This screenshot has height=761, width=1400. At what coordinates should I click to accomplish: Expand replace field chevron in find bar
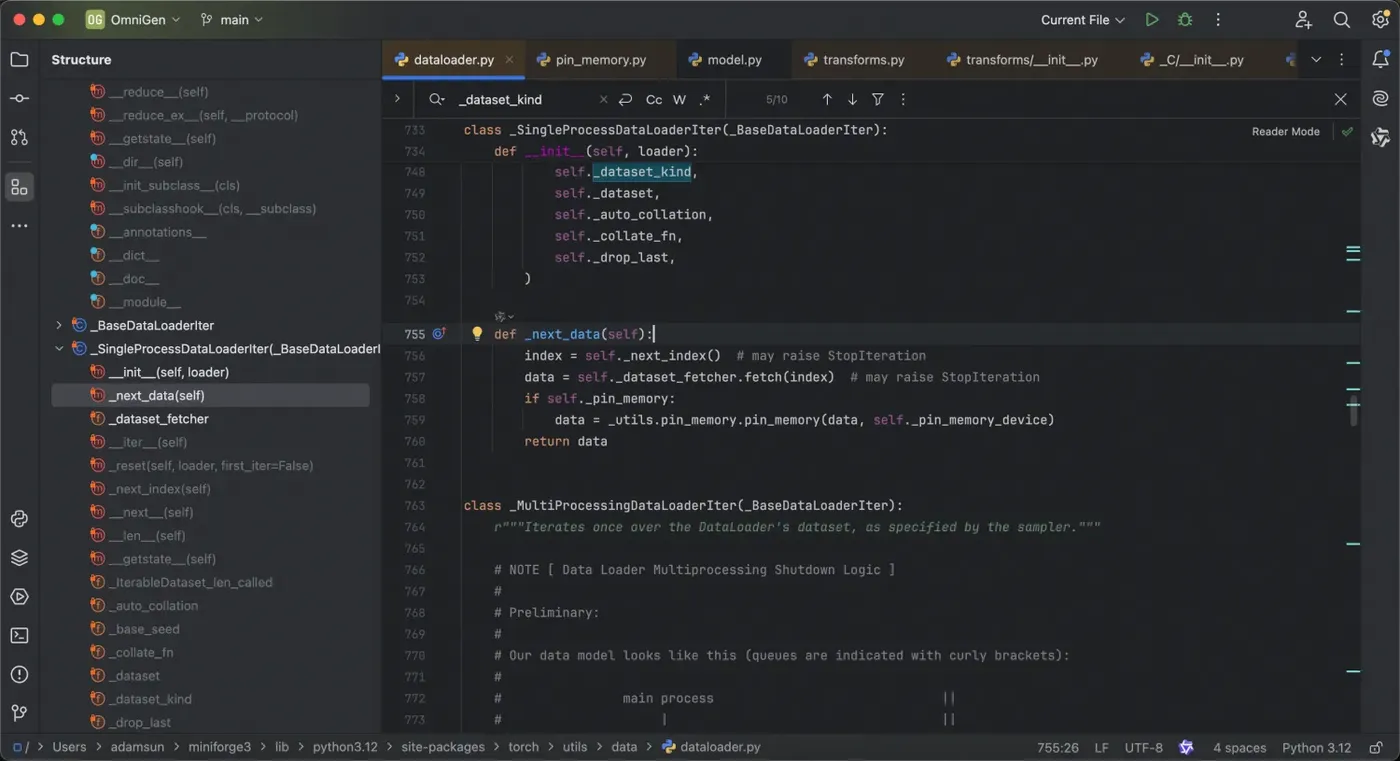click(x=397, y=99)
